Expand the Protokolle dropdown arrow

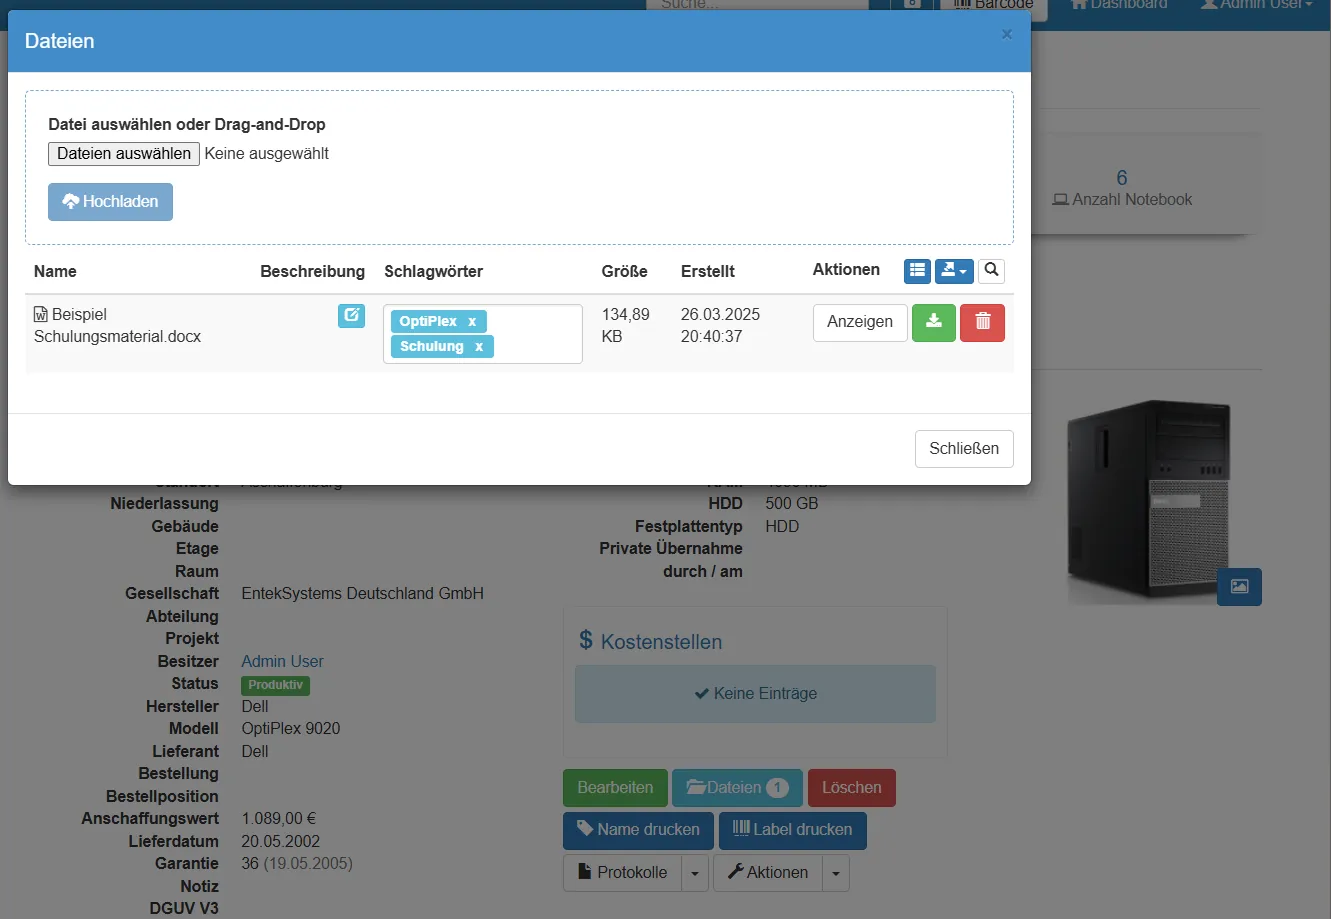[x=695, y=873]
